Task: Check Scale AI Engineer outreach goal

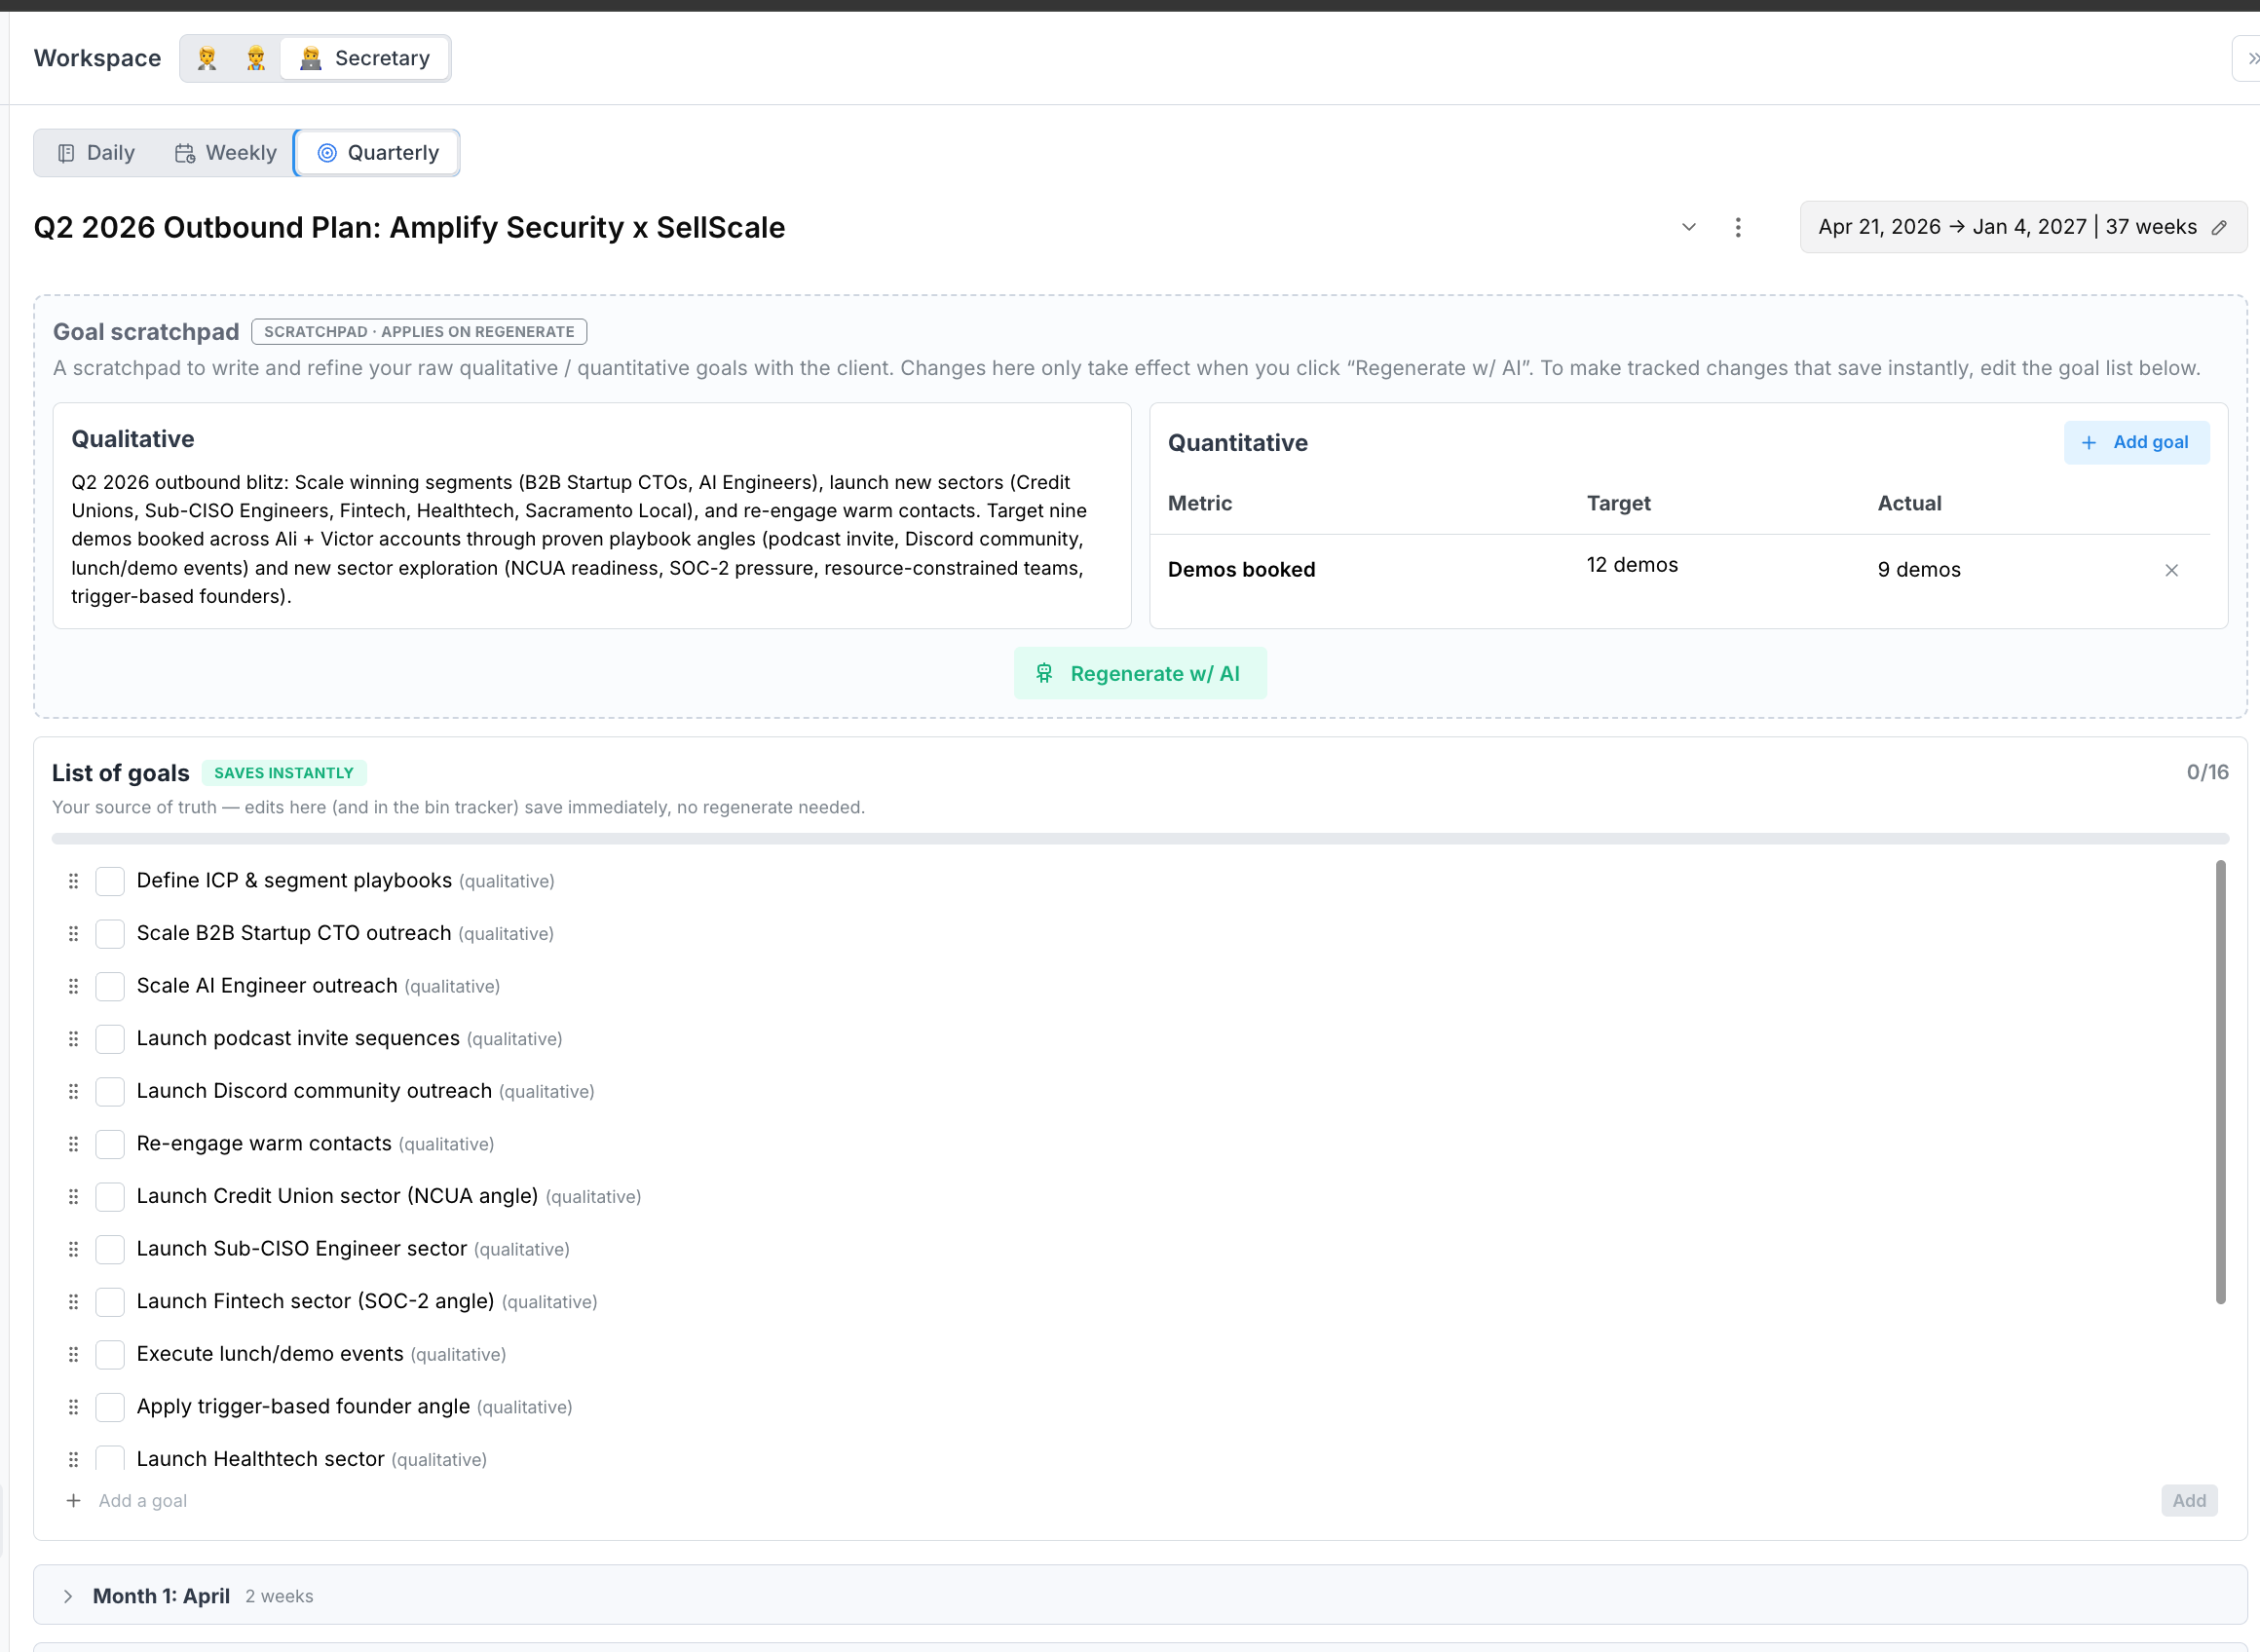Action: 110,986
